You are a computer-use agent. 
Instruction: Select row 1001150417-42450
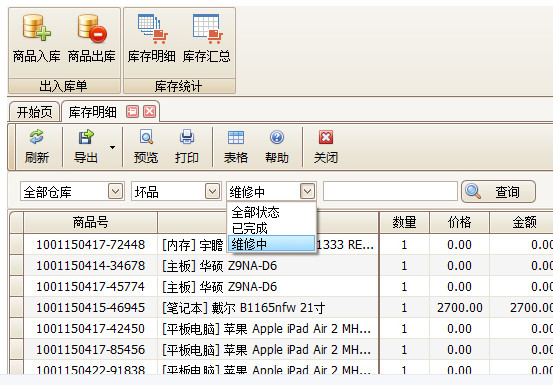[x=281, y=328]
